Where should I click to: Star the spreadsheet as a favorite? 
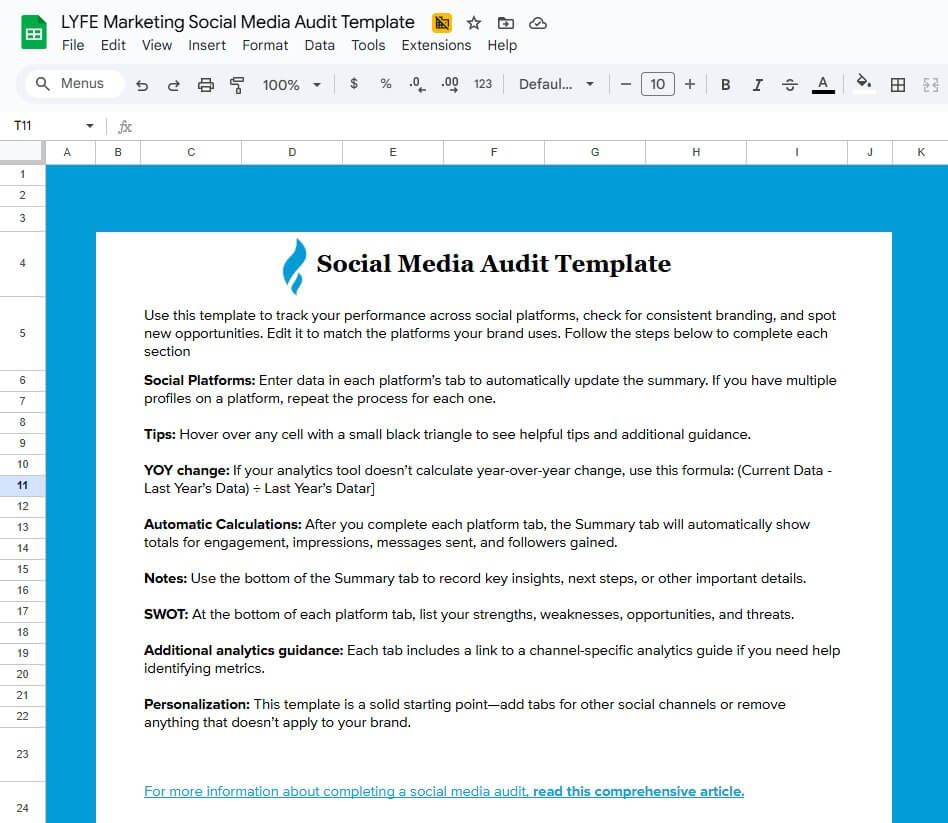pos(473,22)
